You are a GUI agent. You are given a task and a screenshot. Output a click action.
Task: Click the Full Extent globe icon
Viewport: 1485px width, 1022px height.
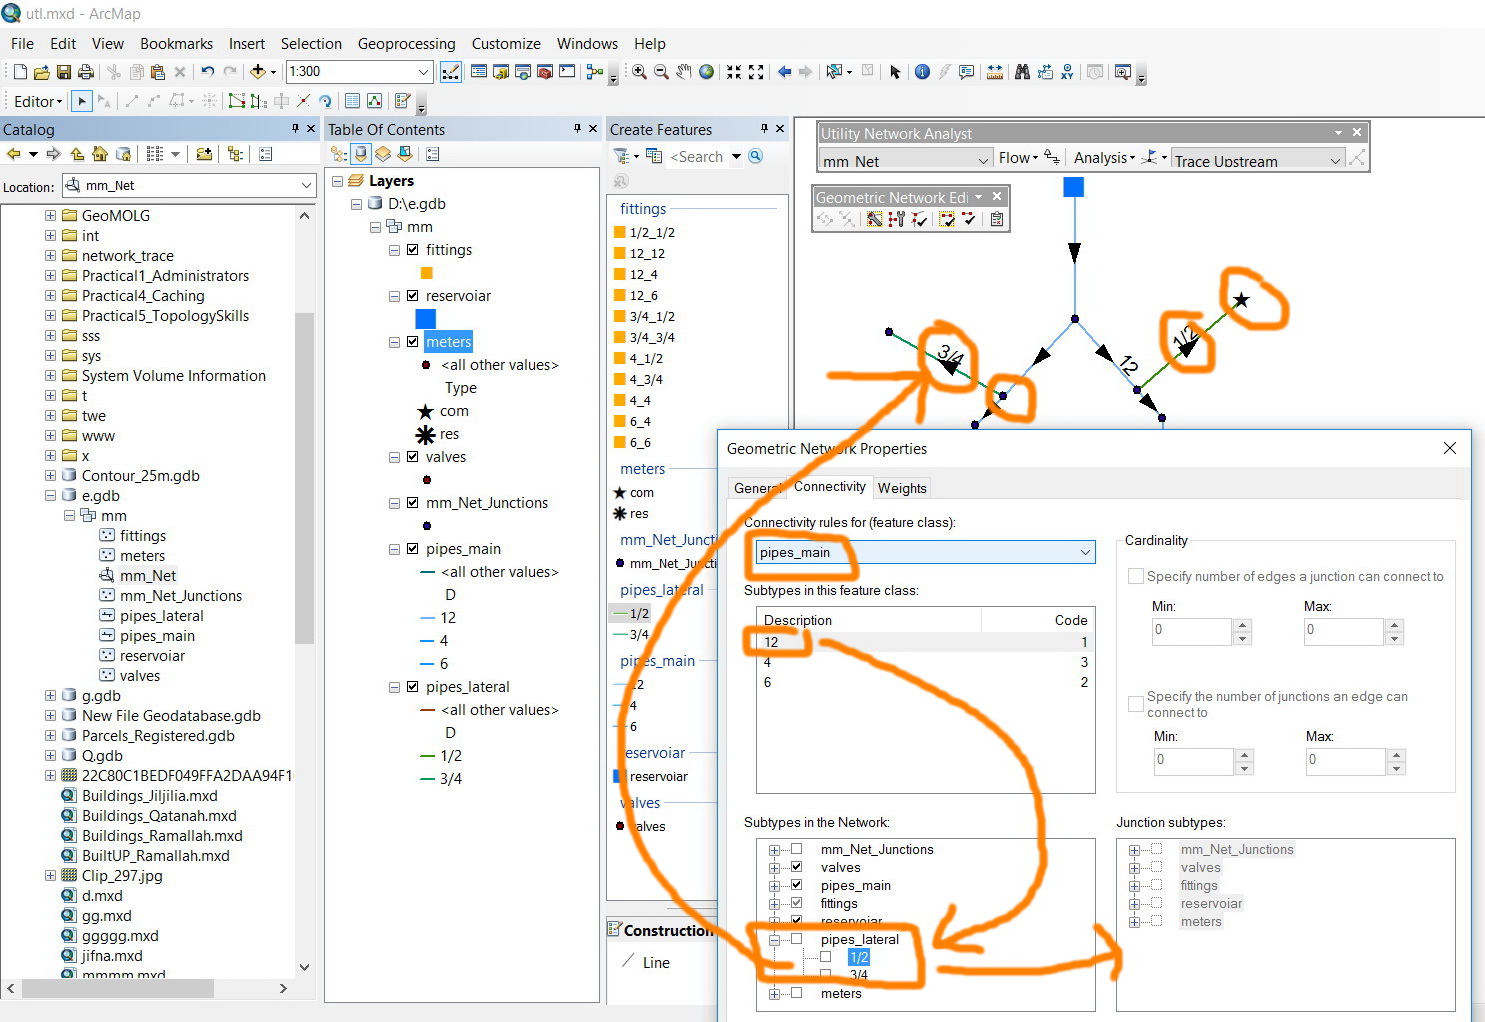point(707,72)
